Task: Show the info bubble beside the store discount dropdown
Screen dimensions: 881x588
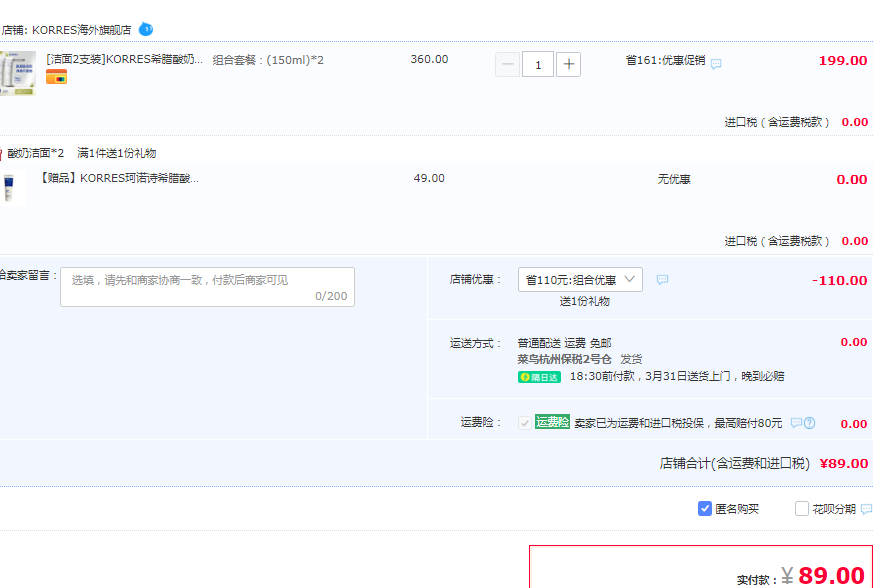Action: click(662, 280)
